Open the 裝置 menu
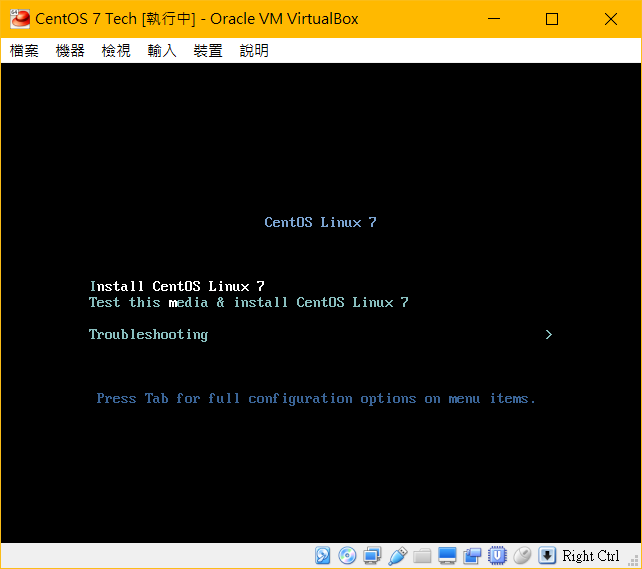 [x=208, y=51]
